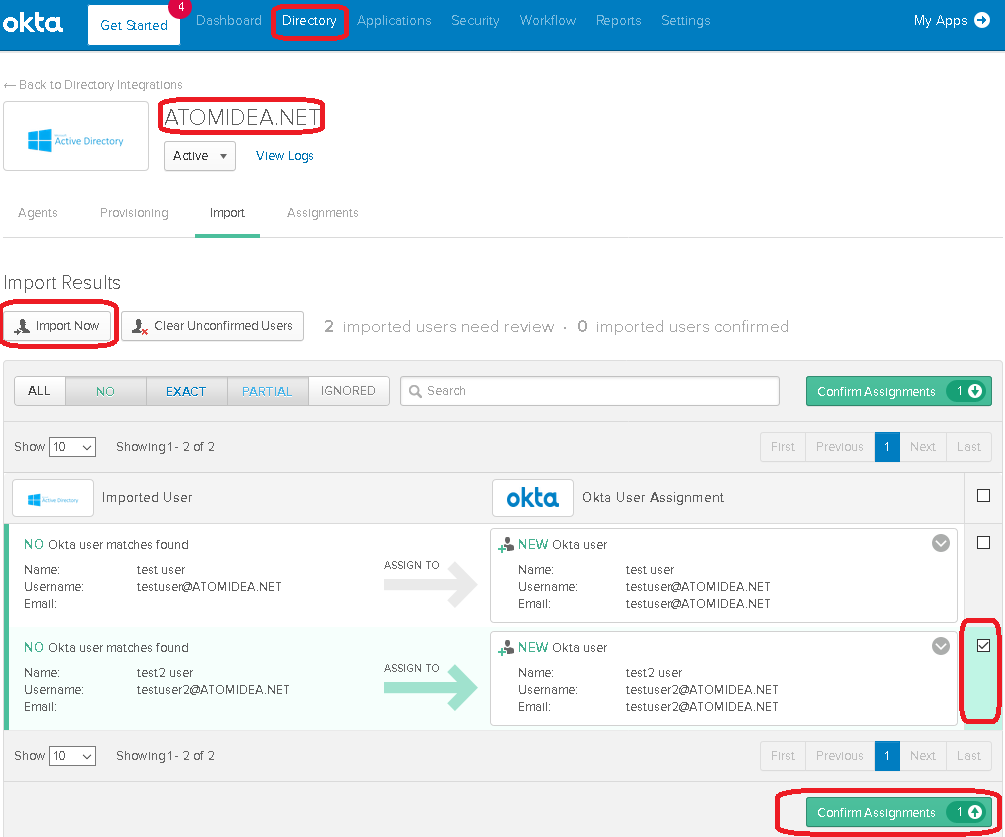Expand assignment options for test user
1005x837 pixels.
[941, 543]
